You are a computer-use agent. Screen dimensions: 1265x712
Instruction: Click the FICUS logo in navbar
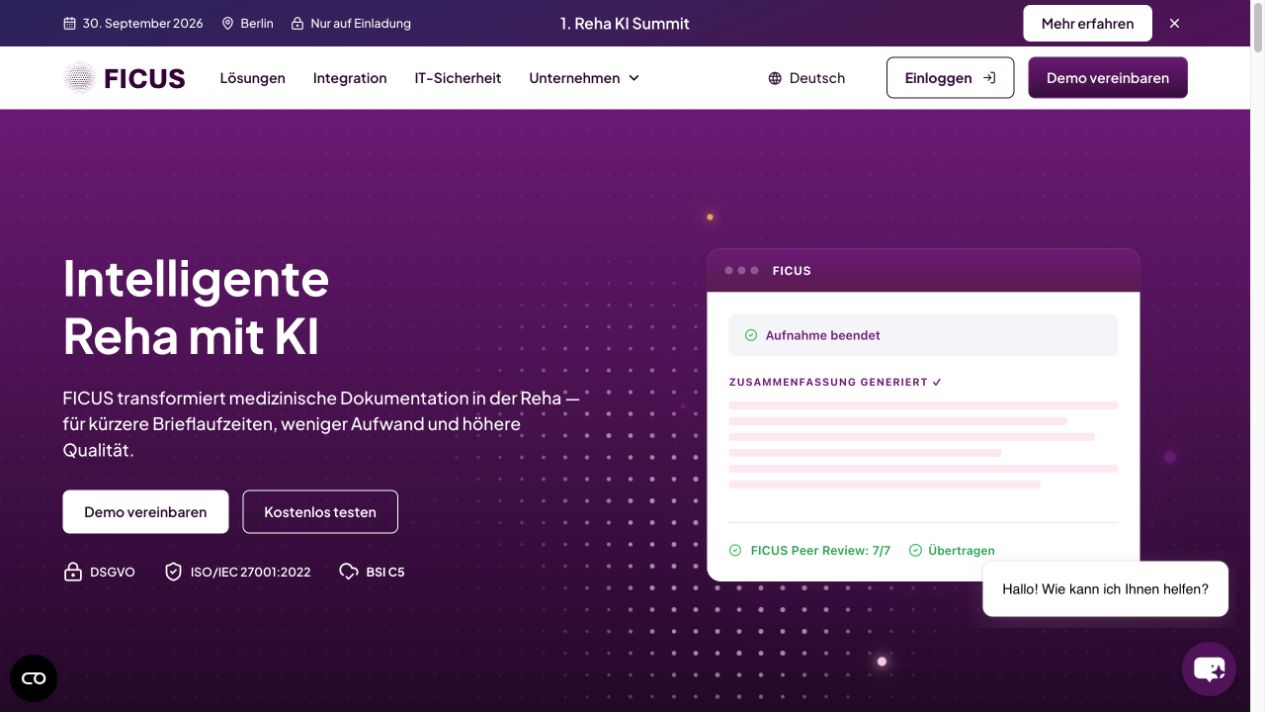pyautogui.click(x=124, y=78)
